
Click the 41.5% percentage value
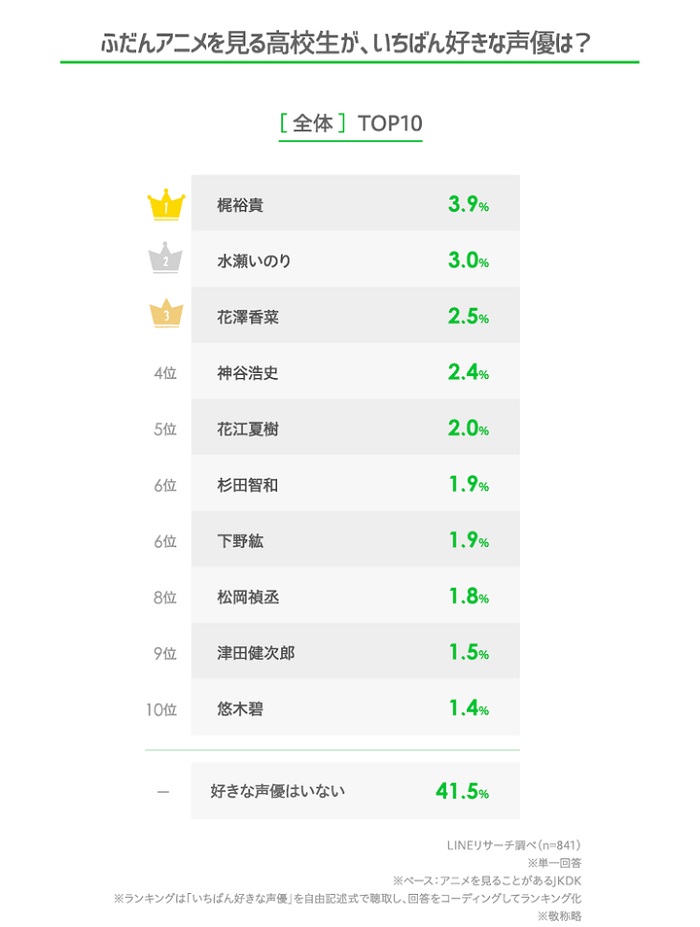[461, 791]
